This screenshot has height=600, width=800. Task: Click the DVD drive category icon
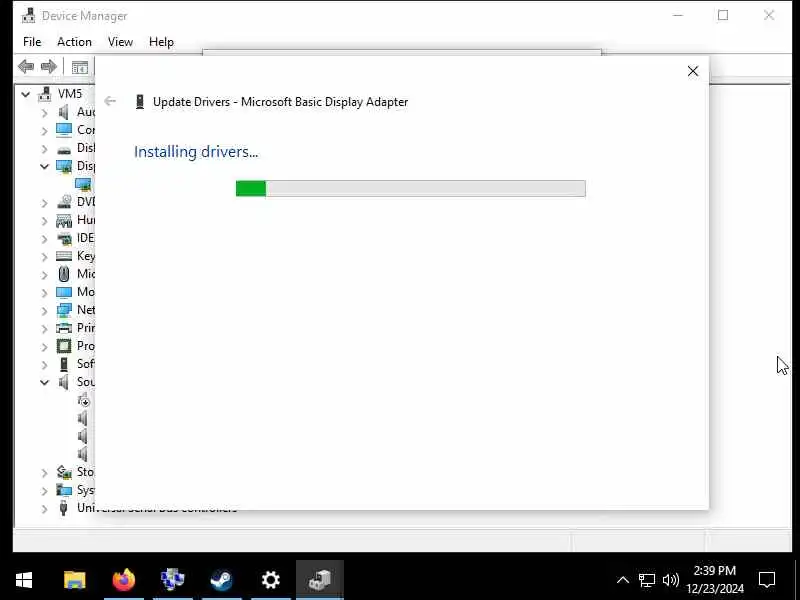(x=64, y=202)
